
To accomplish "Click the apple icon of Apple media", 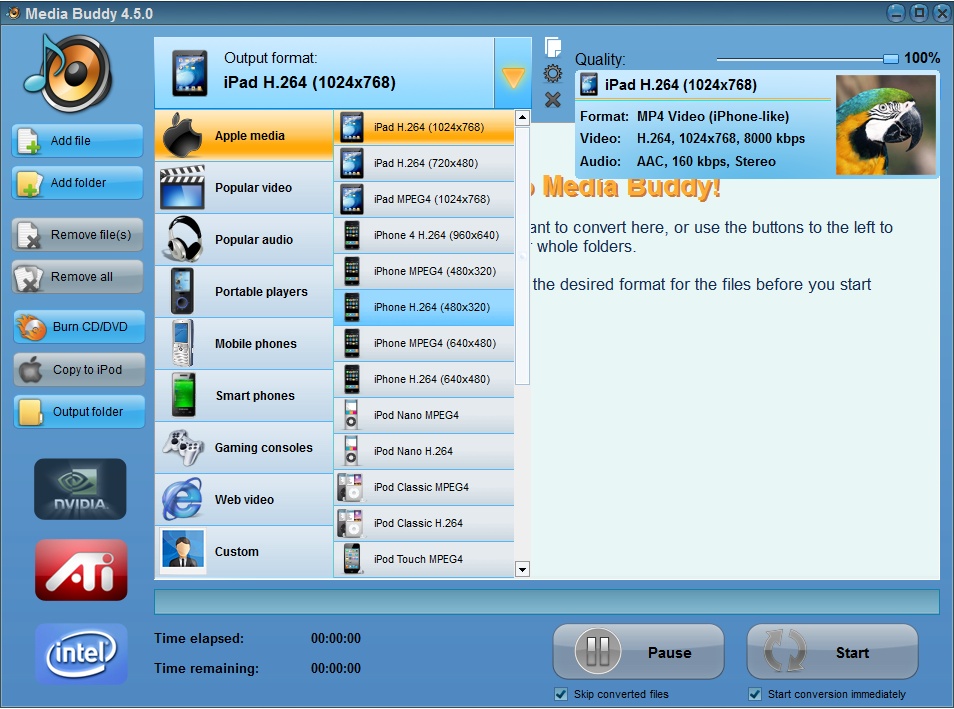I will point(182,135).
